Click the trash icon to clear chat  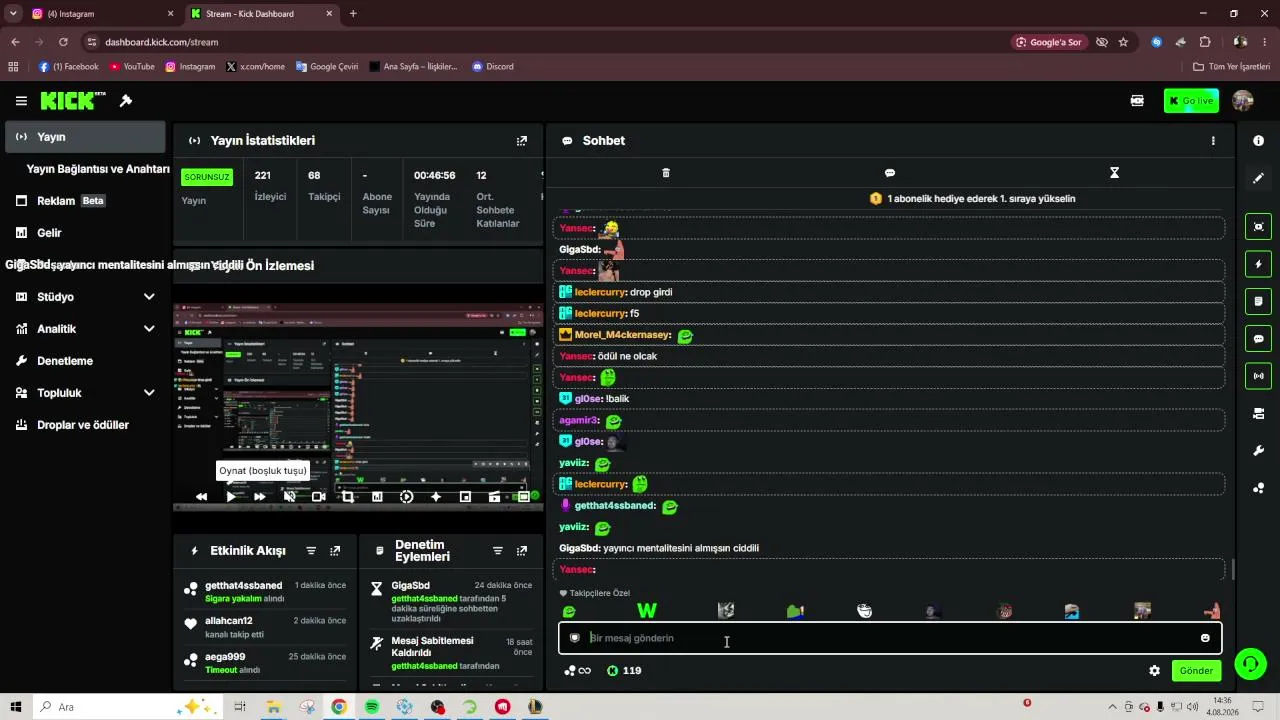coord(666,173)
